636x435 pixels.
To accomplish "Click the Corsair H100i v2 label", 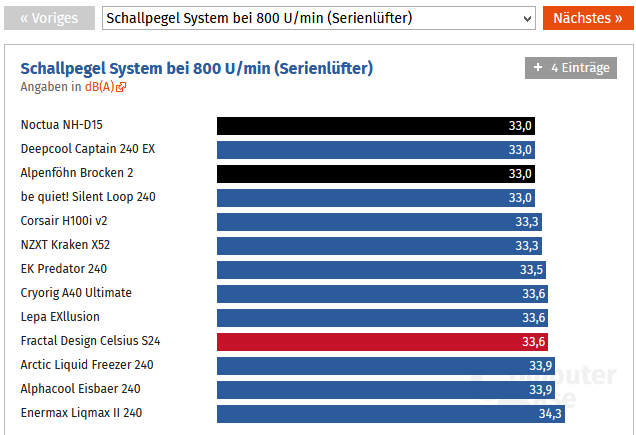I will coord(64,221).
